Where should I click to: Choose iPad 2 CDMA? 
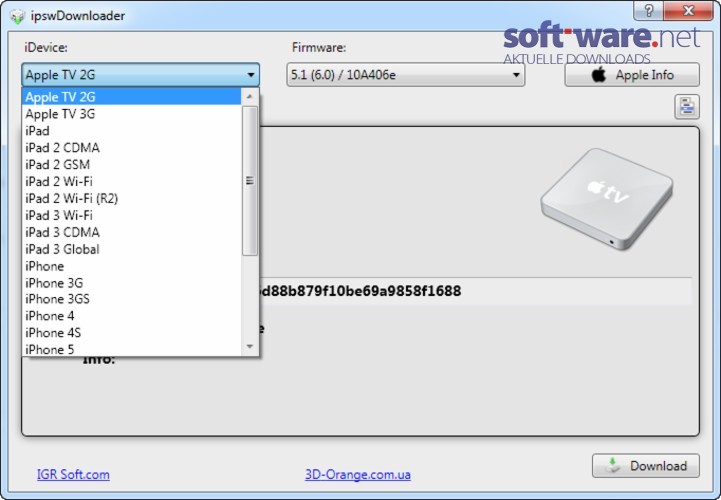pos(132,148)
